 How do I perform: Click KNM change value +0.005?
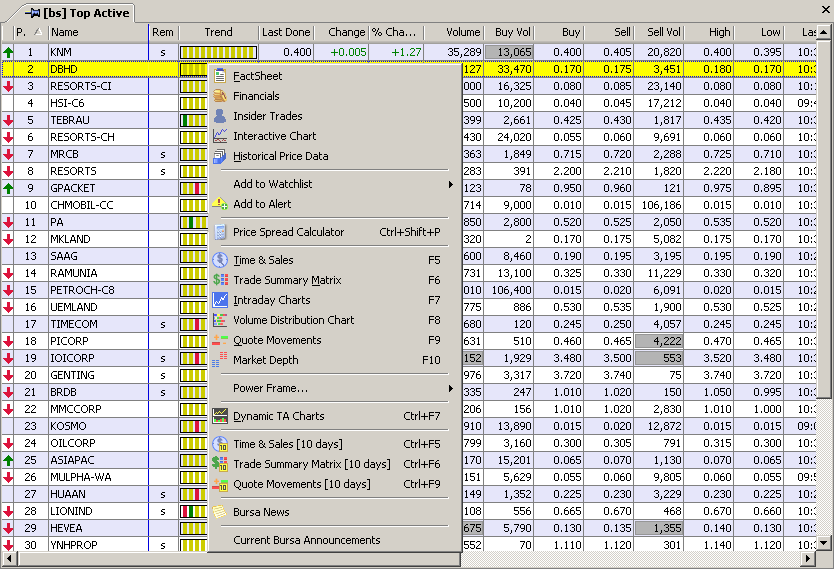point(348,52)
